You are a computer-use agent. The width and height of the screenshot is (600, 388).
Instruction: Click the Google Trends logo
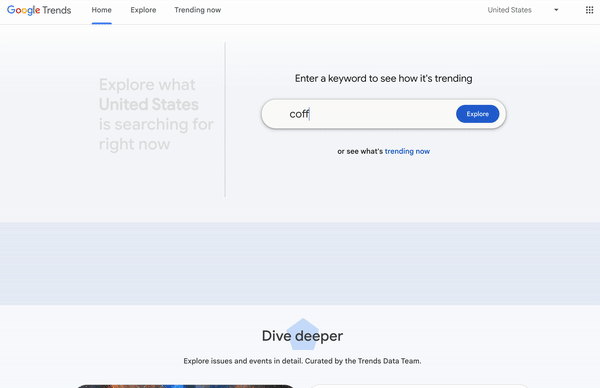pyautogui.click(x=39, y=10)
